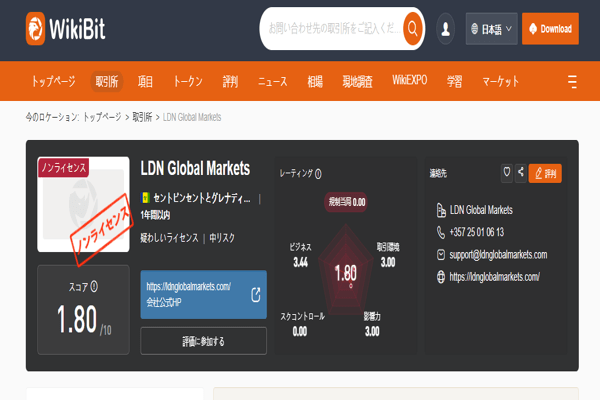
Task: Select the 取引所 nav tab
Action: (107, 81)
